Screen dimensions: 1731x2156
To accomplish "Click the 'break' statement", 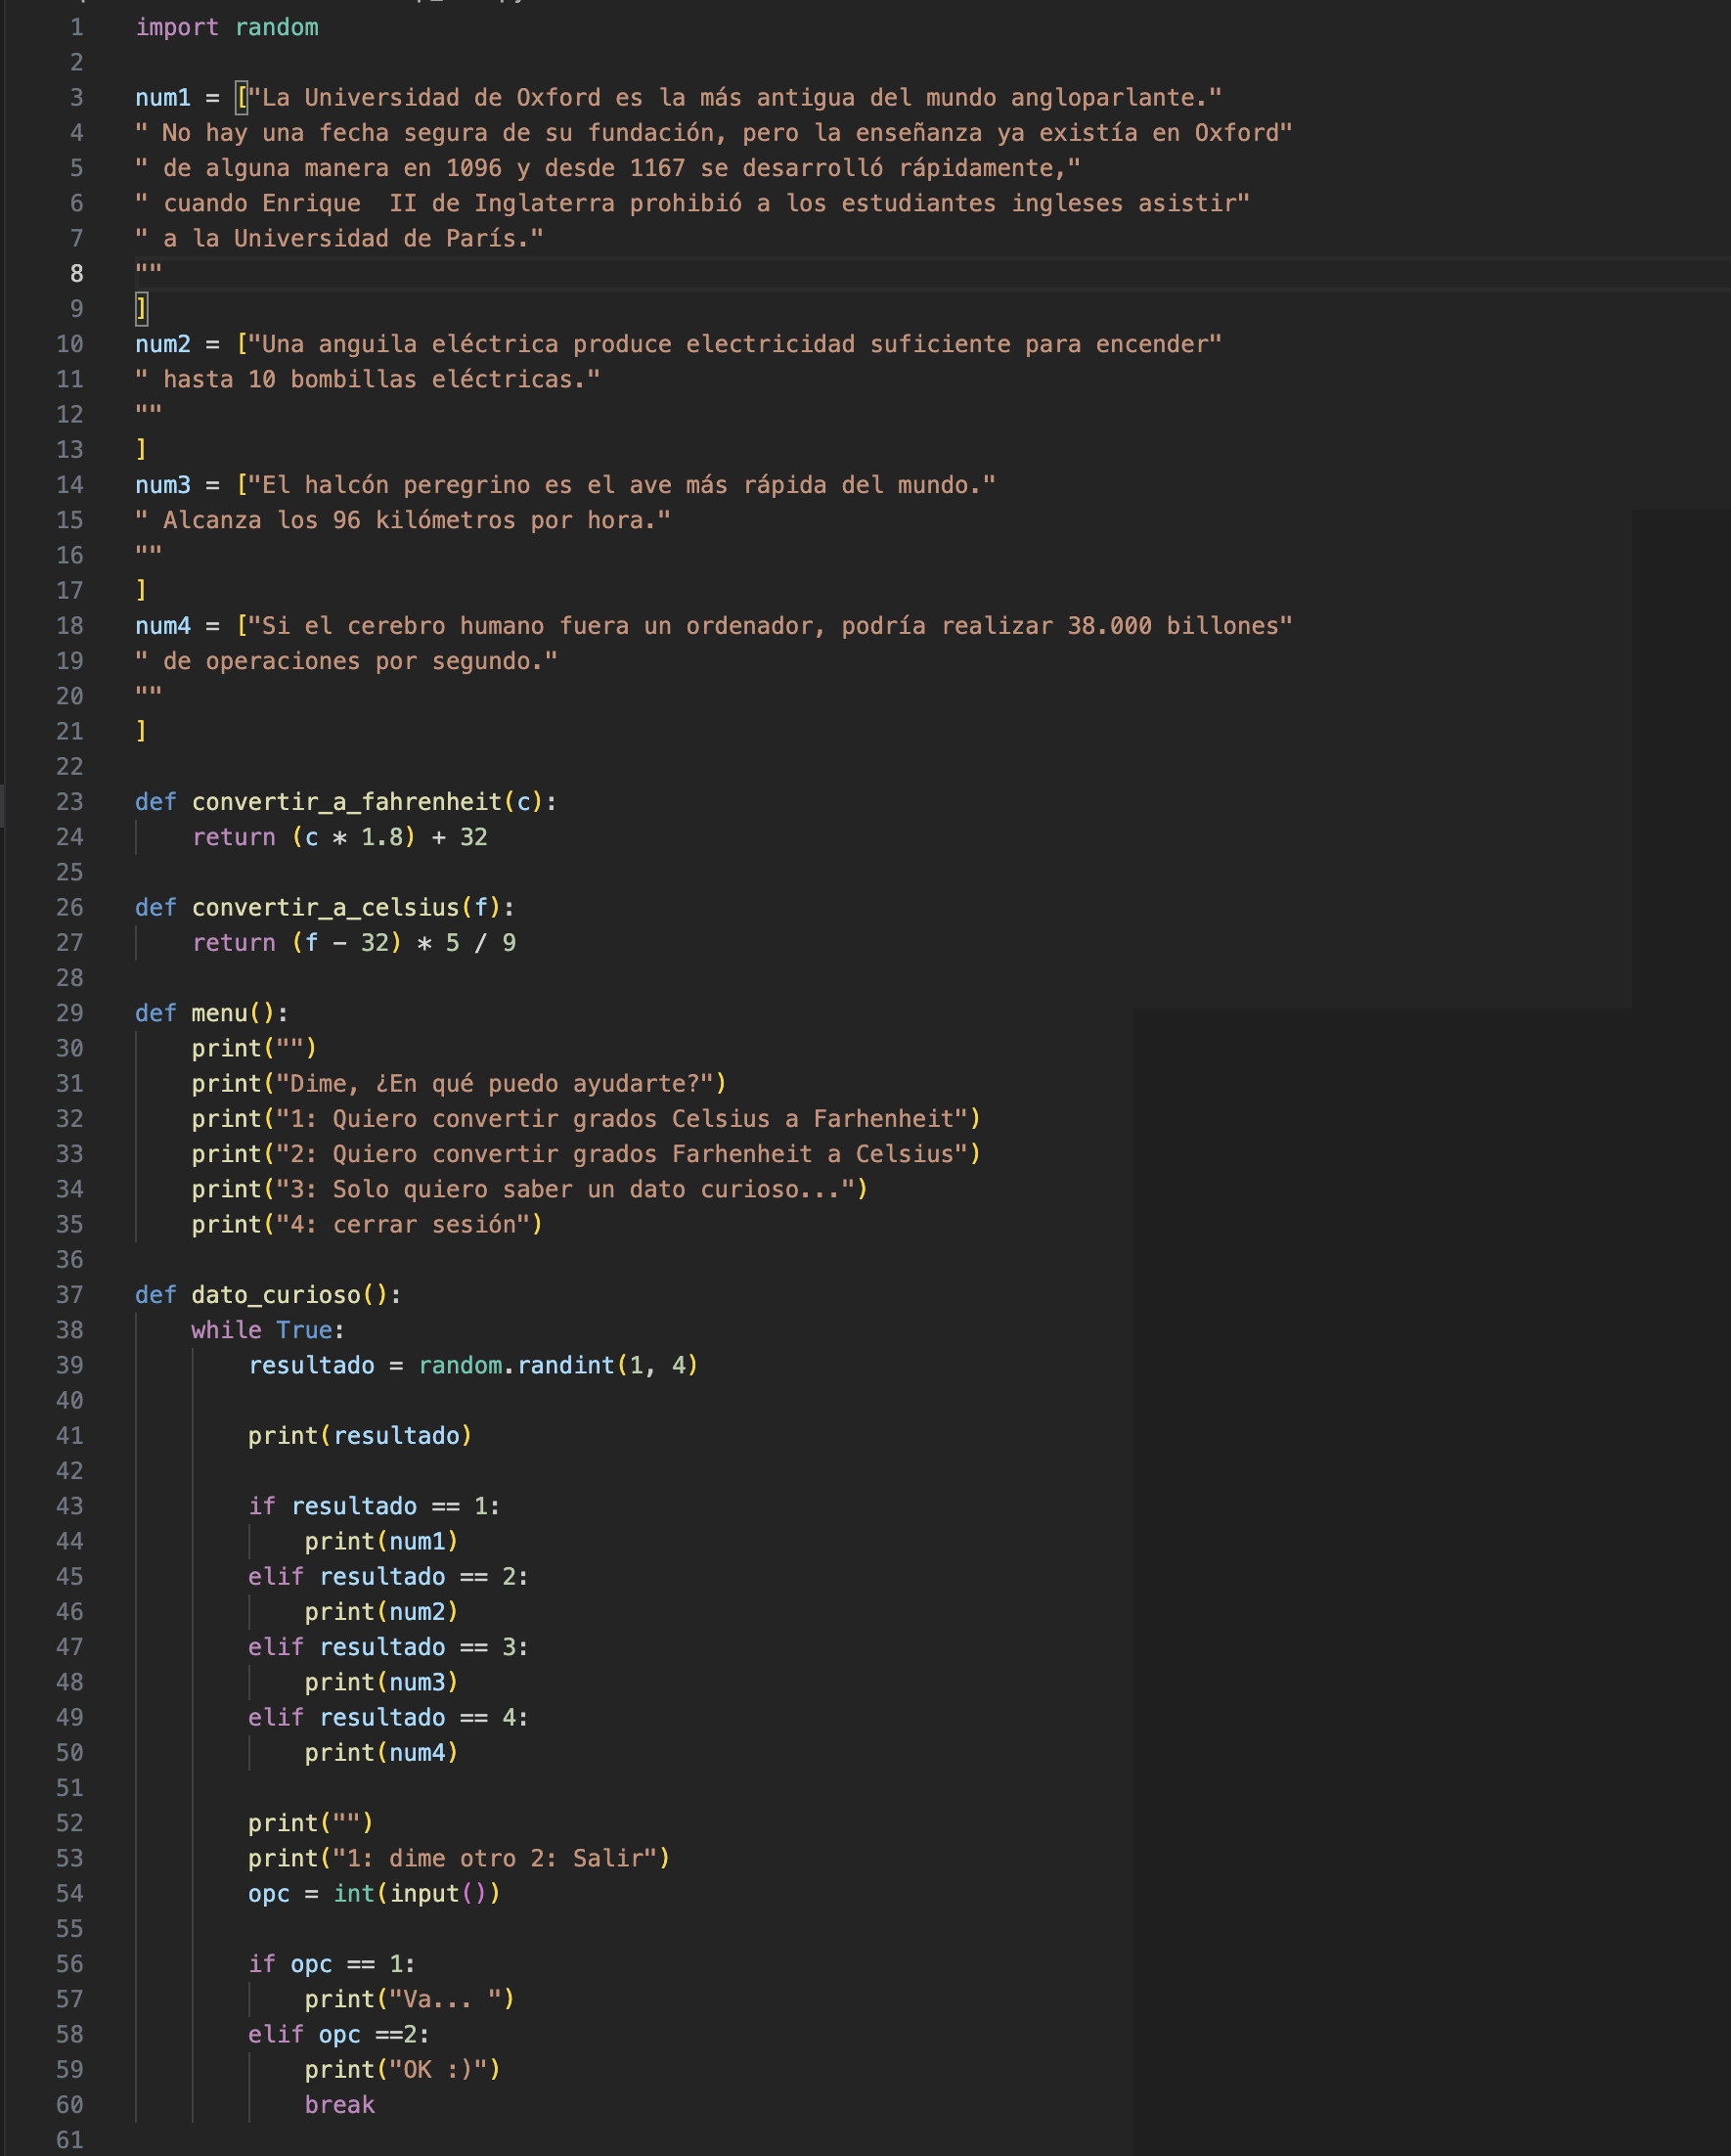I will (x=340, y=2105).
